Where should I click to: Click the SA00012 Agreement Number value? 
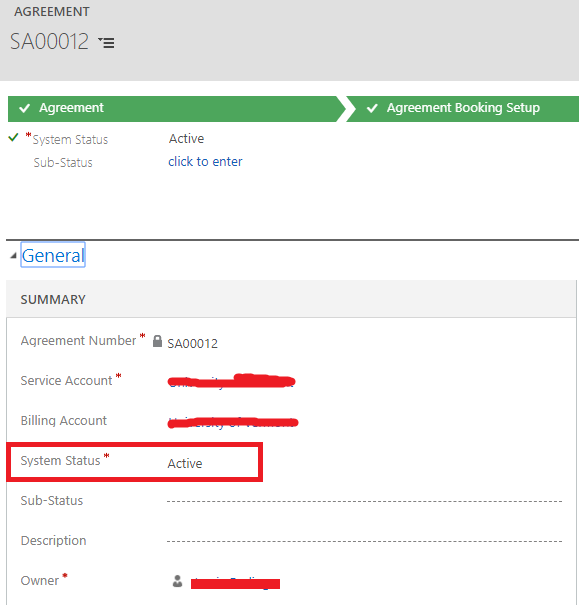click(192, 343)
